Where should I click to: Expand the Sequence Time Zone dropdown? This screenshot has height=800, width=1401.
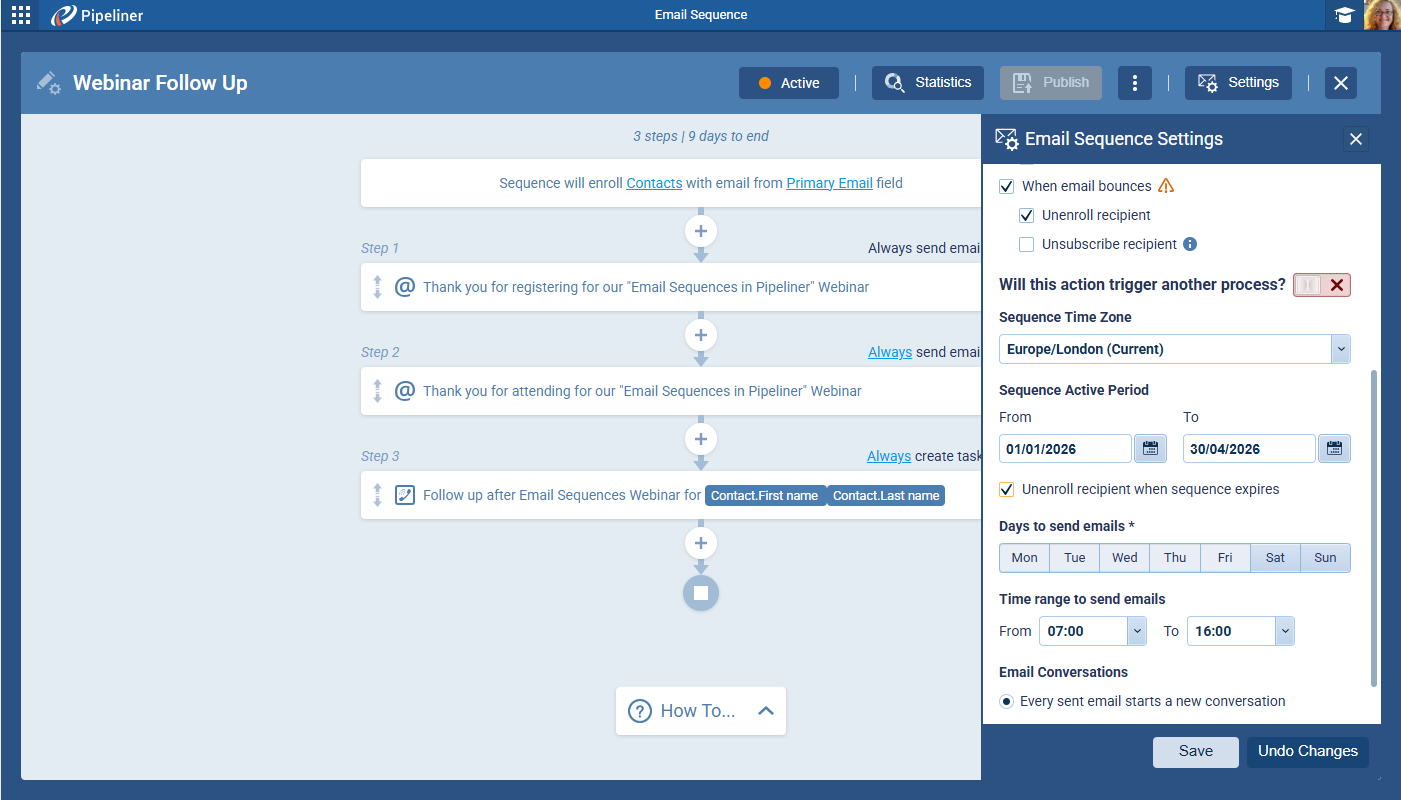[1340, 349]
